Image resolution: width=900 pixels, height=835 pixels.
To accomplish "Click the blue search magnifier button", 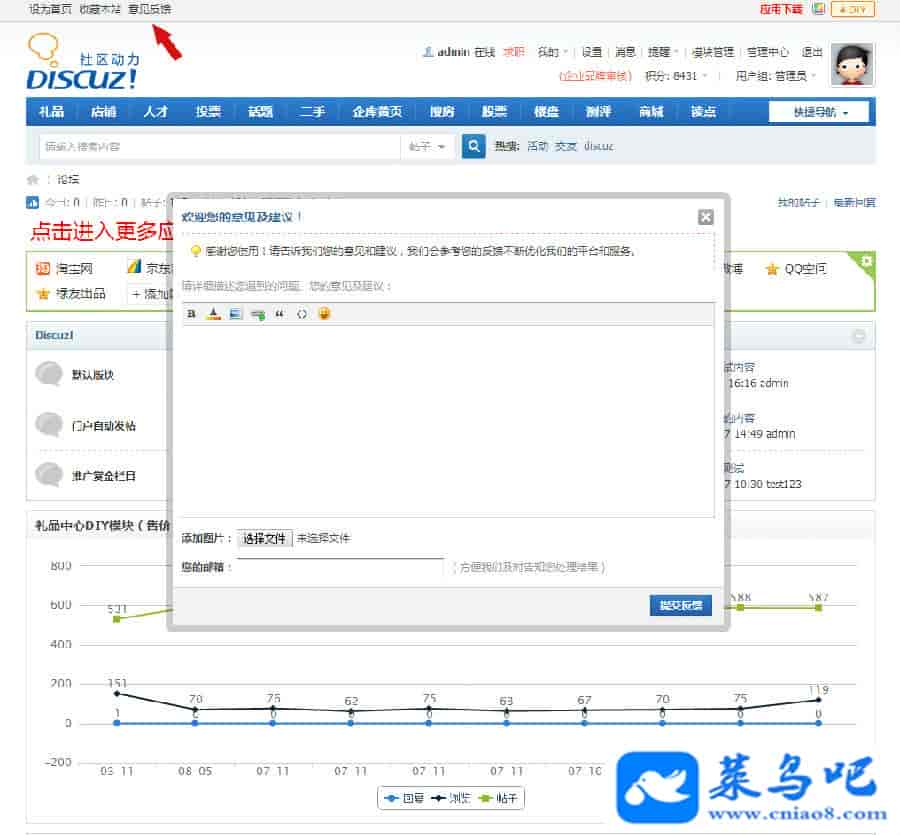I will click(474, 146).
